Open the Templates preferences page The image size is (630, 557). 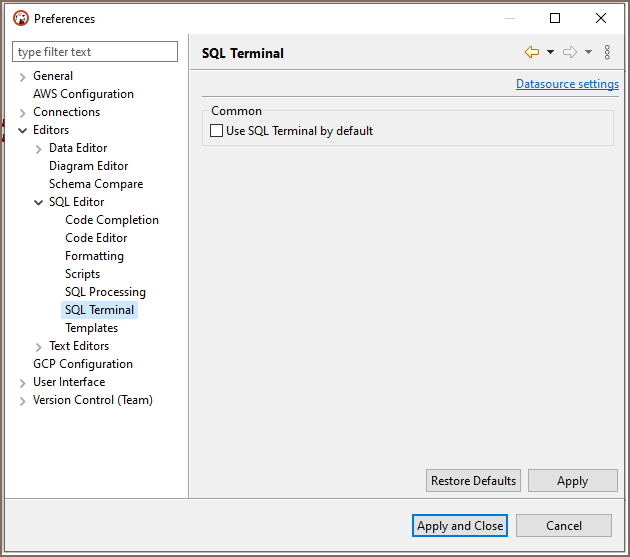click(92, 328)
